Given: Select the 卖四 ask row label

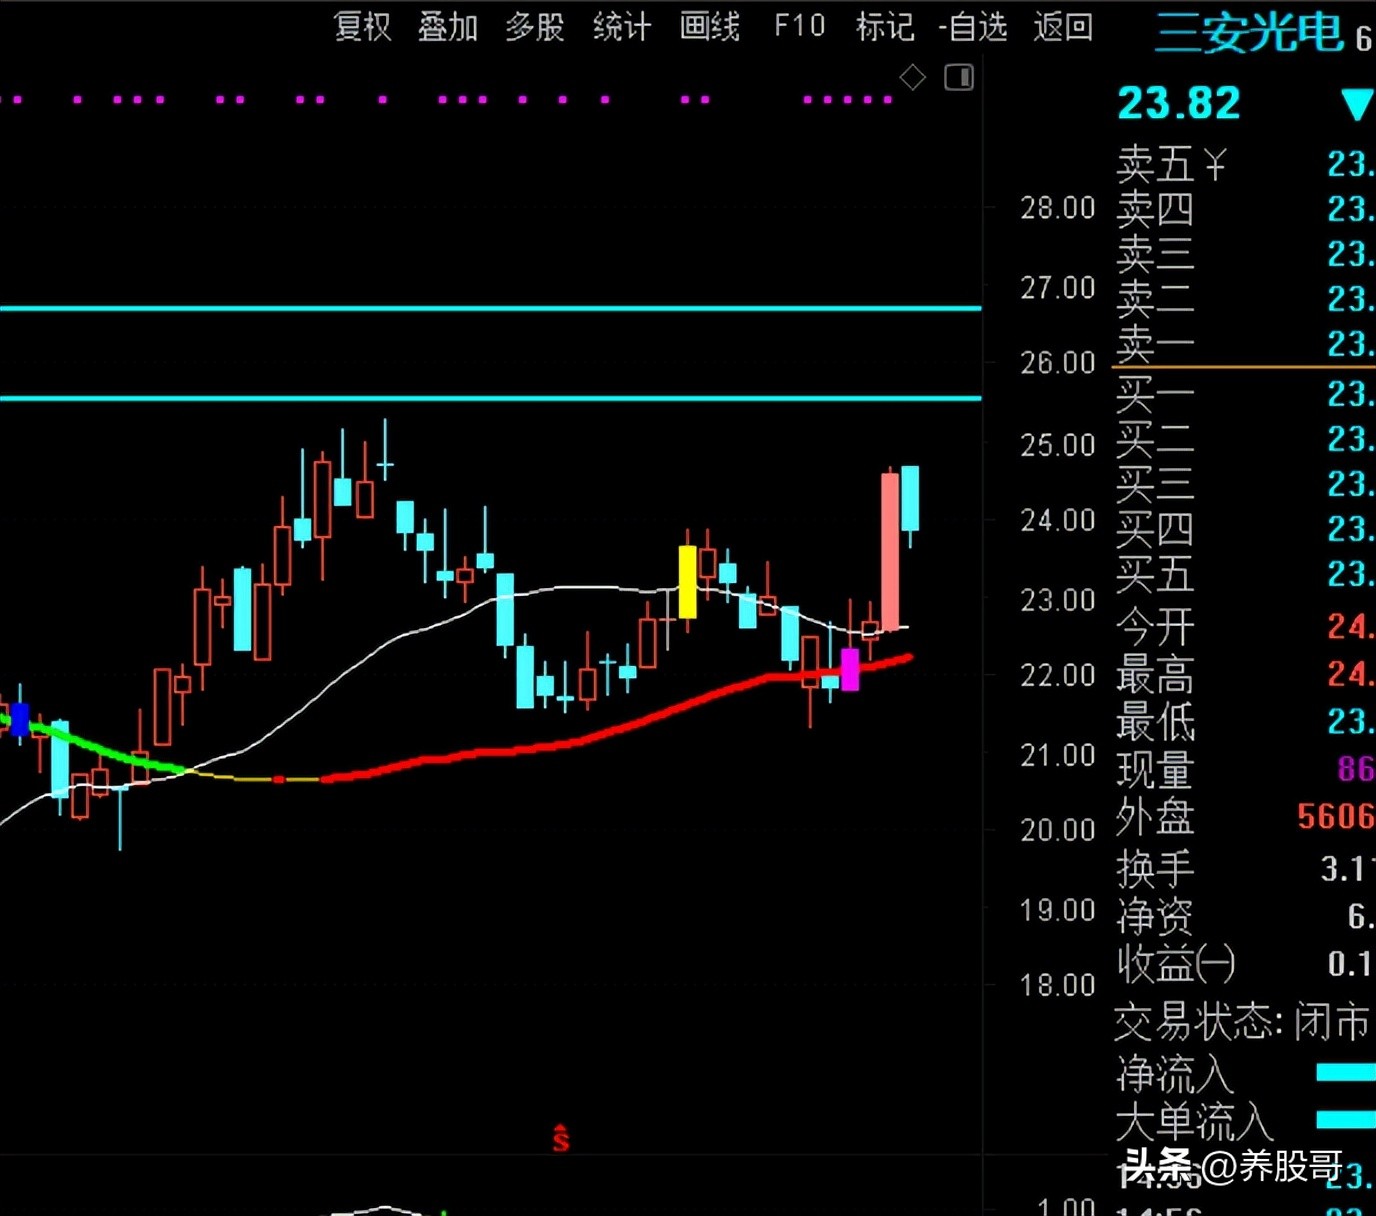Looking at the screenshot, I should tap(1155, 209).
